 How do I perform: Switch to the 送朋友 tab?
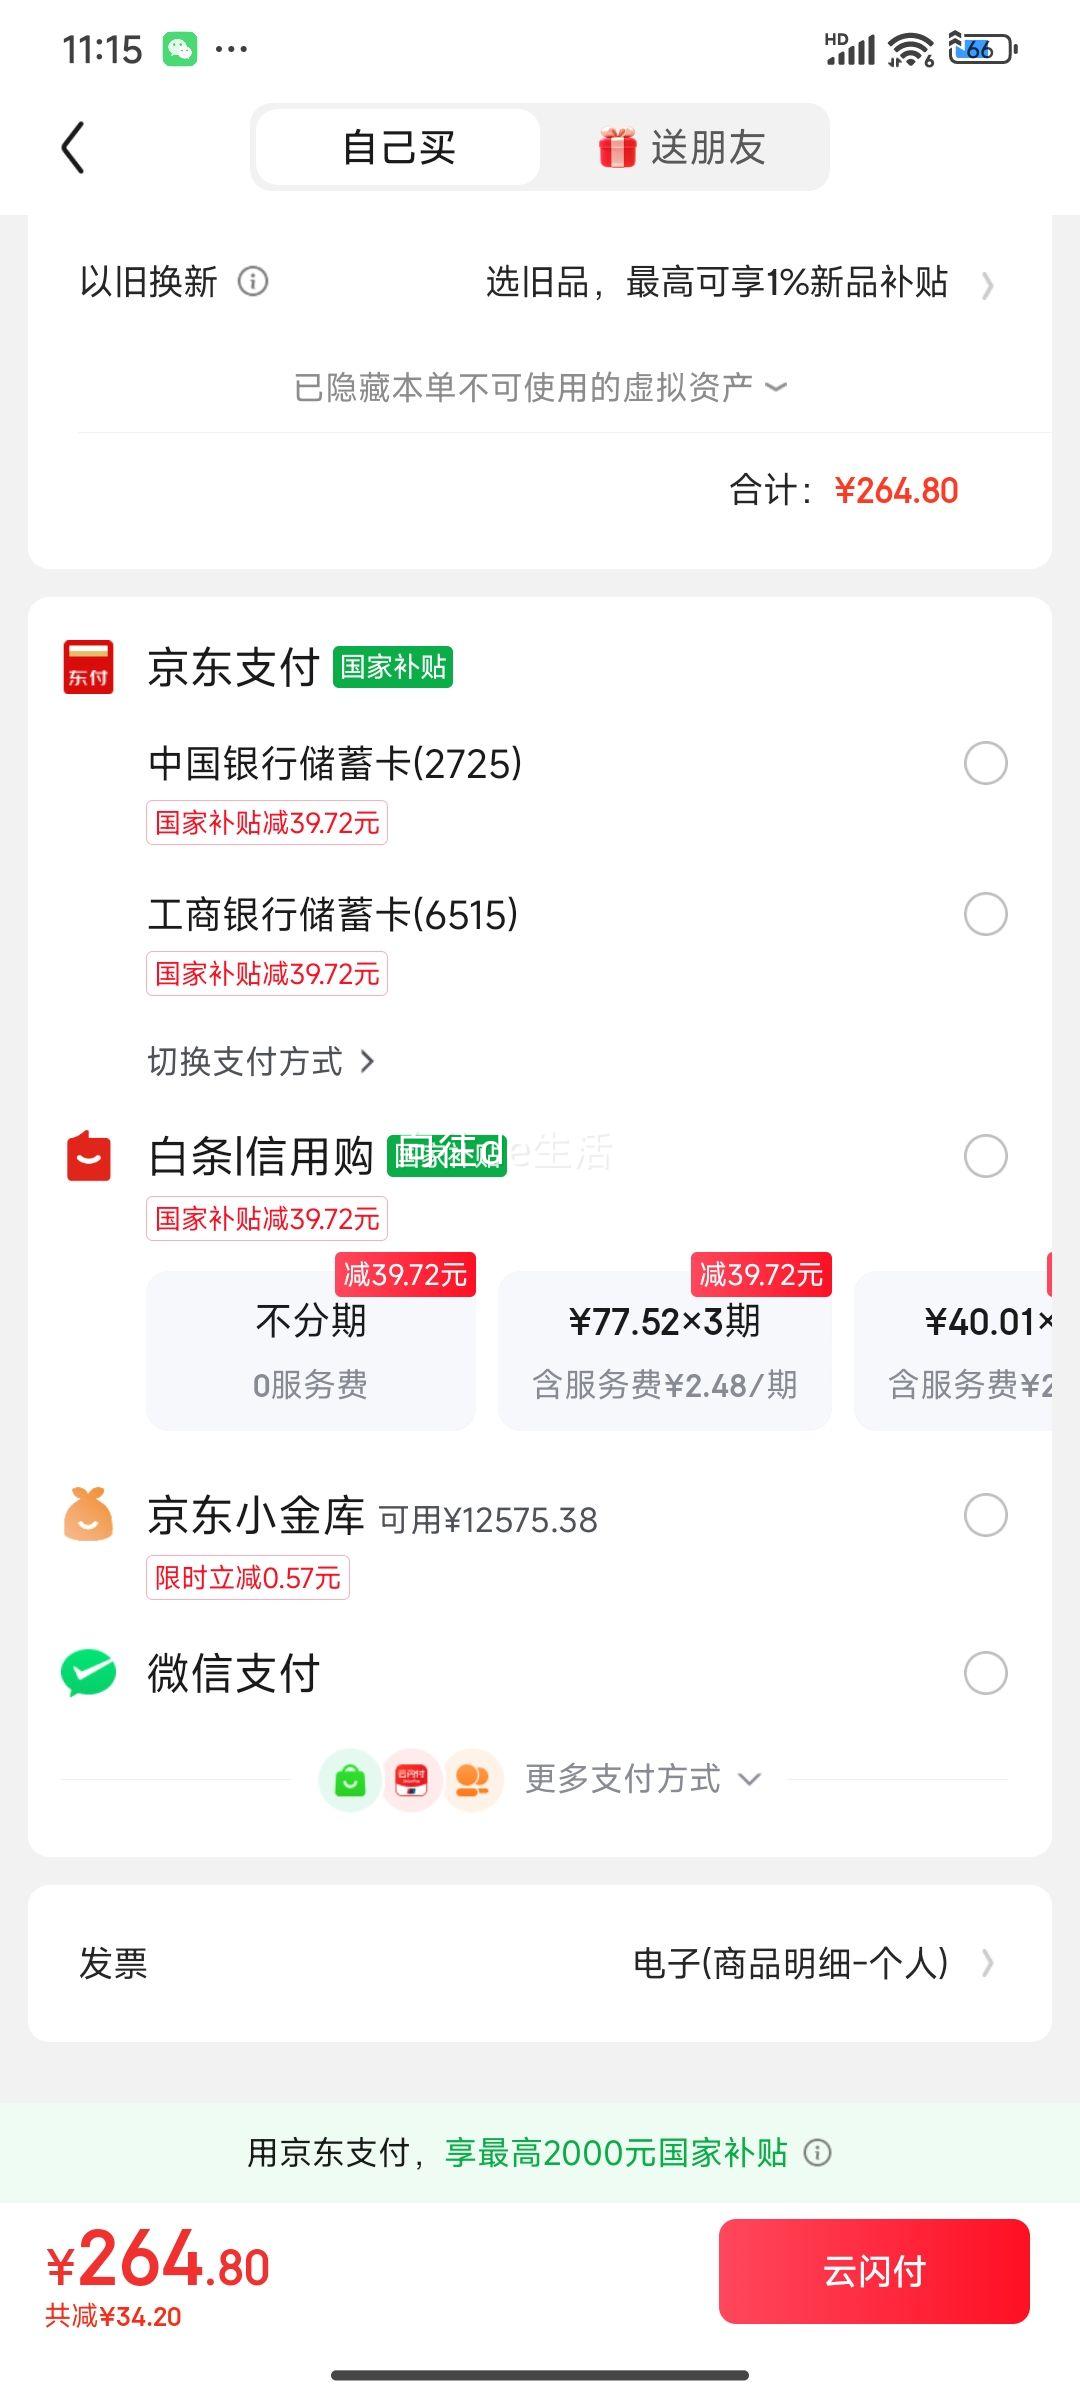683,147
